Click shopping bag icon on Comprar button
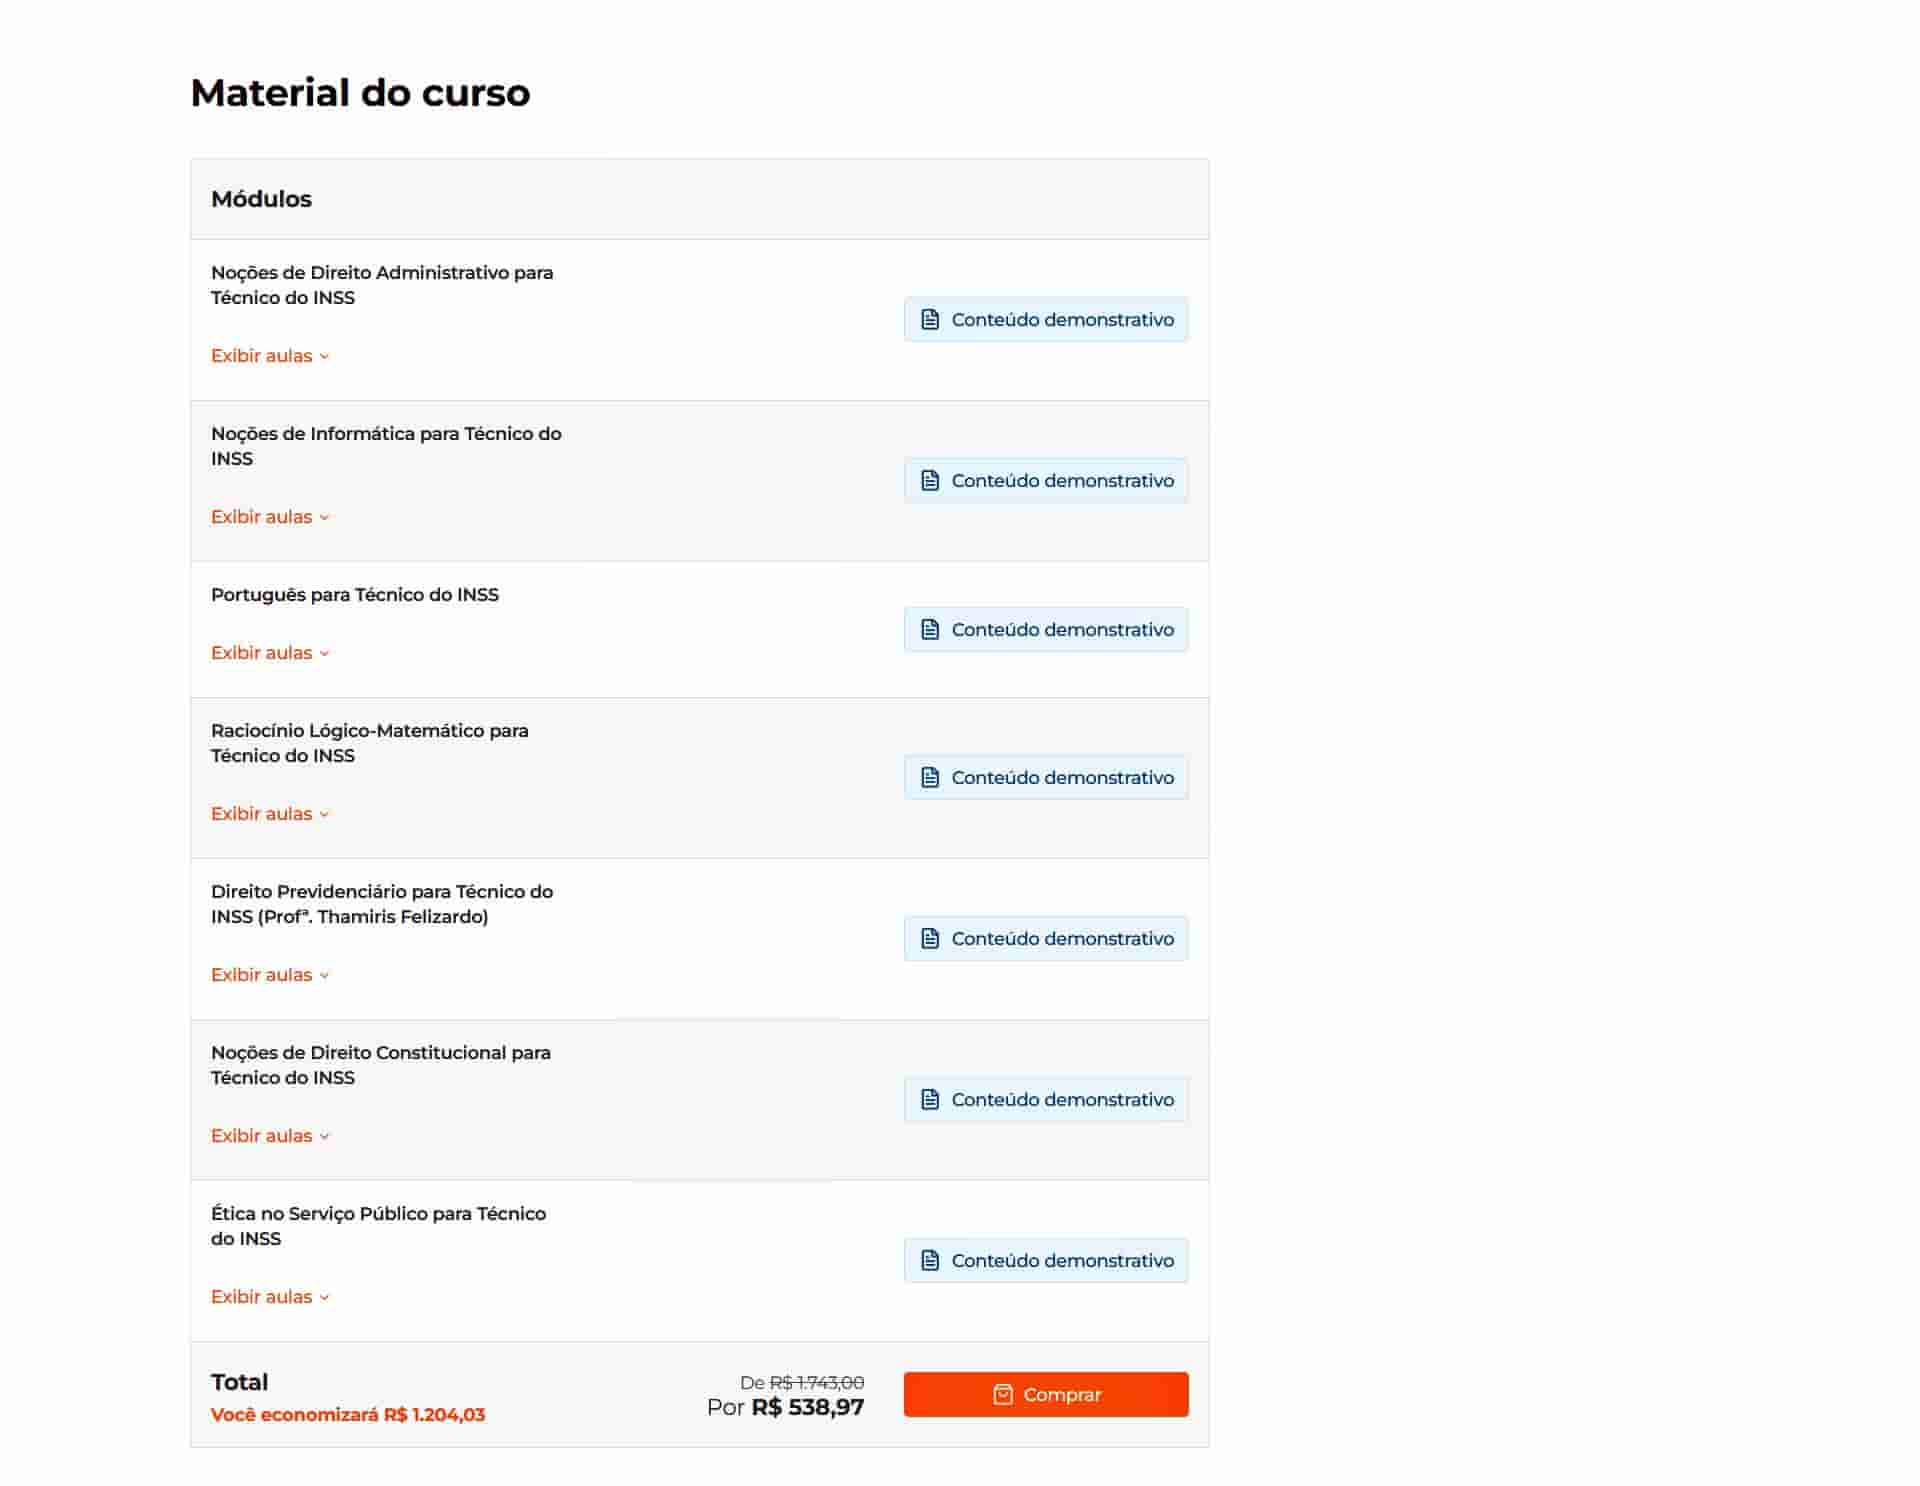The image size is (1920, 1486). (1002, 1395)
